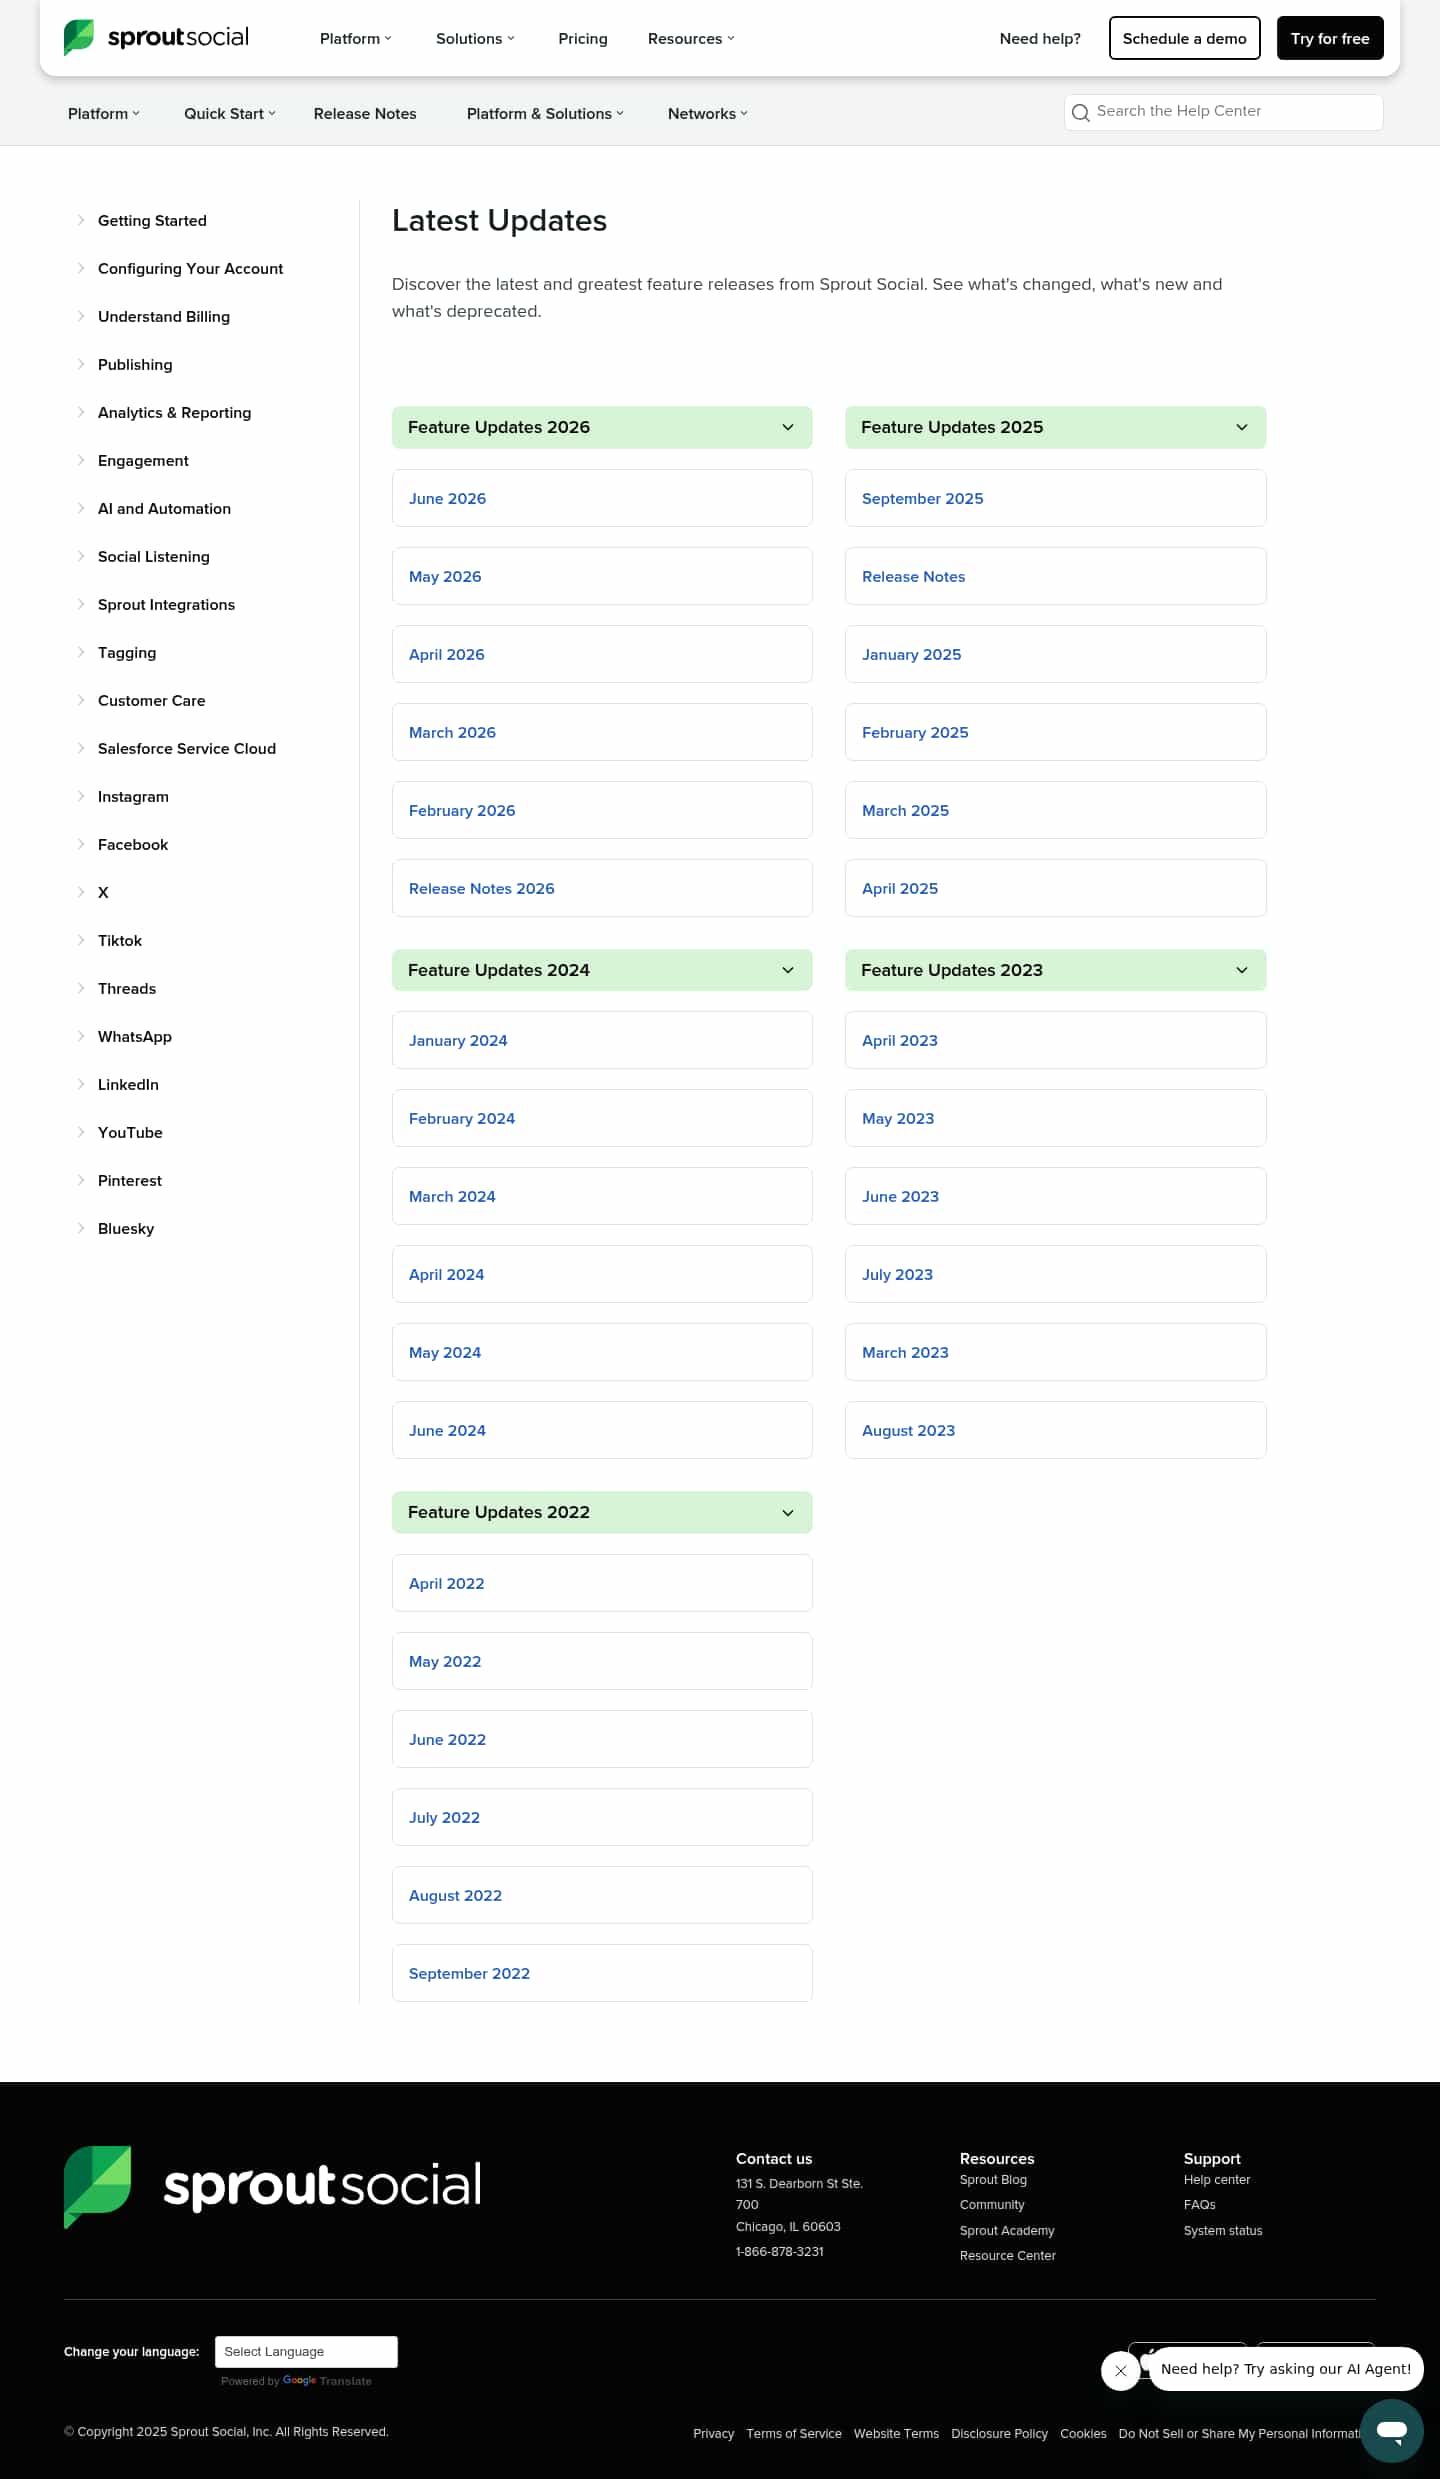
Task: Open the Select Language dropdown
Action: (x=306, y=2351)
